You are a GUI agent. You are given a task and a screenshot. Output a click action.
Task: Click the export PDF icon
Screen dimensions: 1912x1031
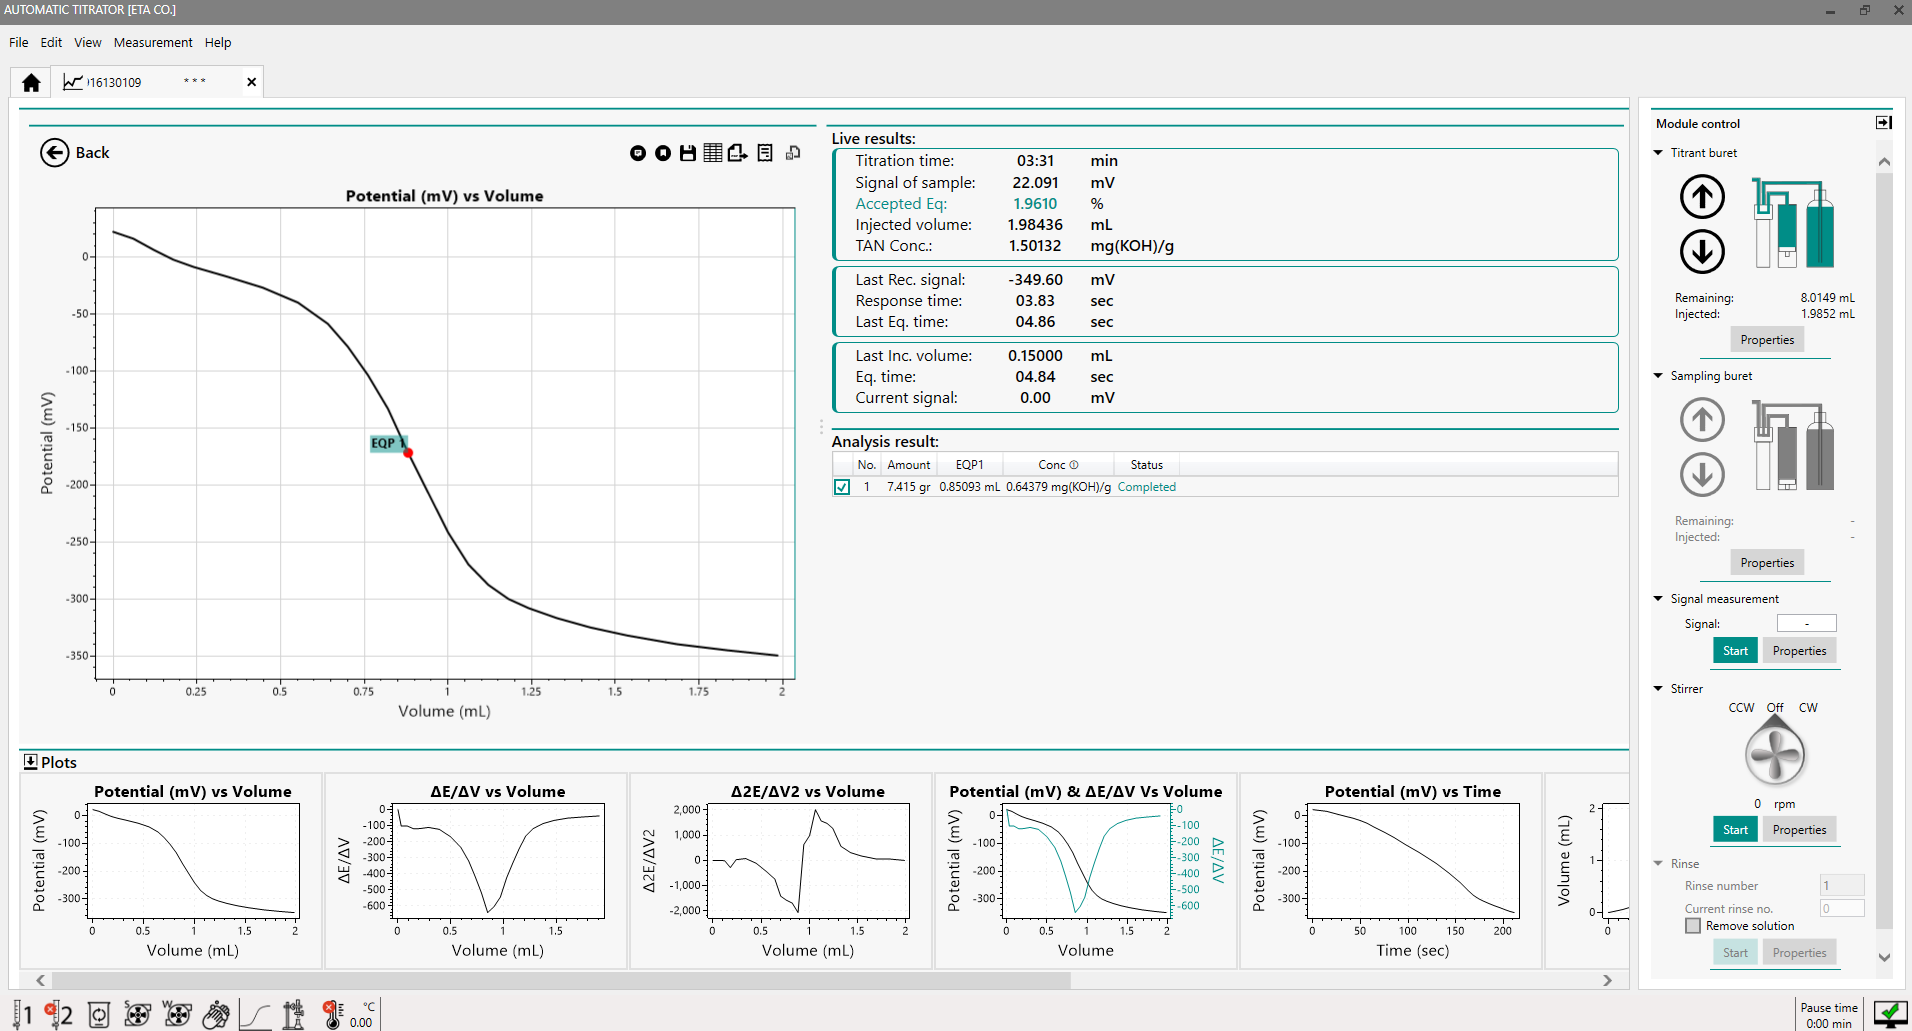point(738,153)
